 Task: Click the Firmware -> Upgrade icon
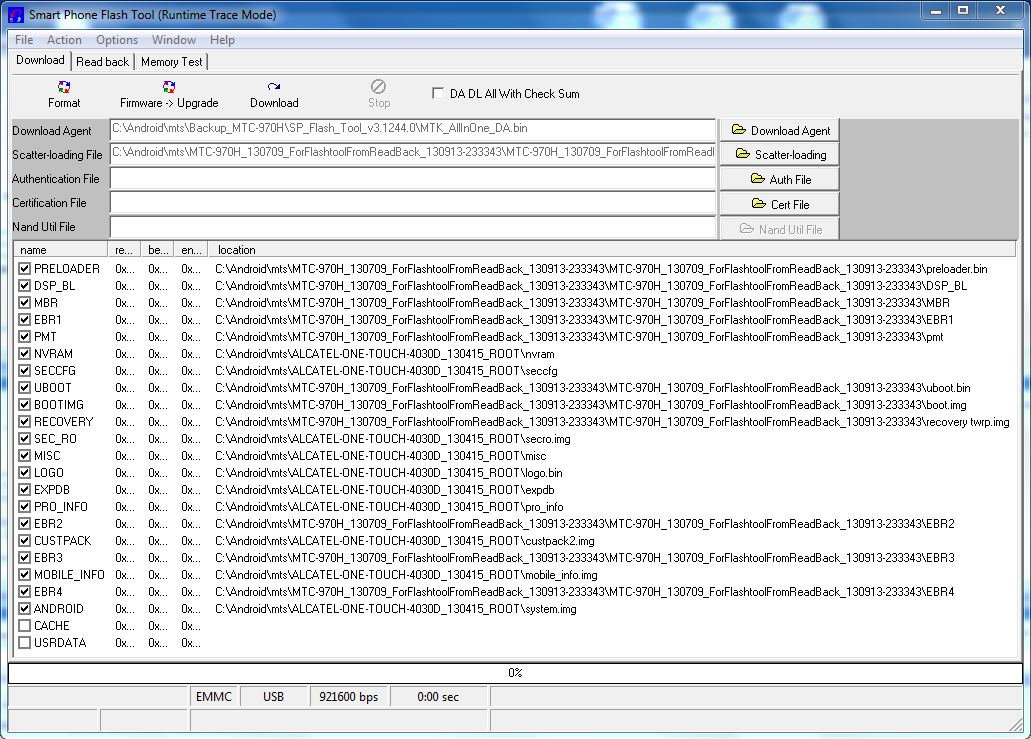pyautogui.click(x=169, y=88)
